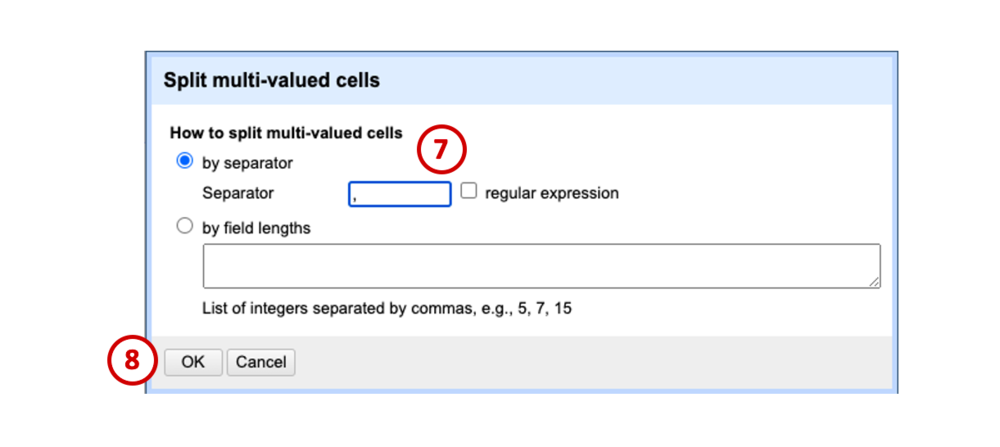This screenshot has height=447, width=1000.
Task: Enable the regular expression checkbox
Action: tap(469, 191)
